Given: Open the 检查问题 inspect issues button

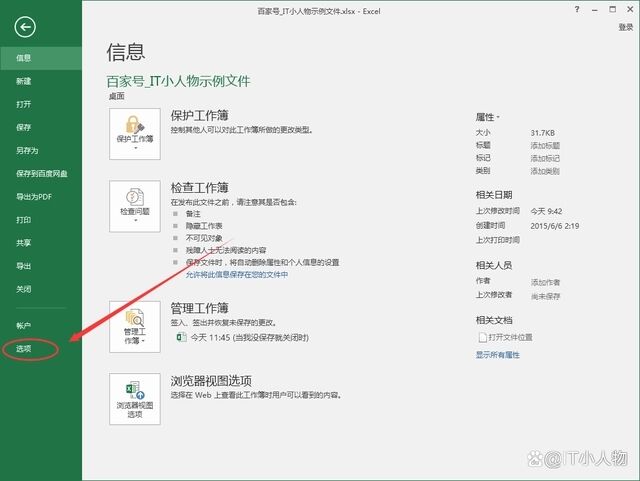Looking at the screenshot, I should click(135, 206).
